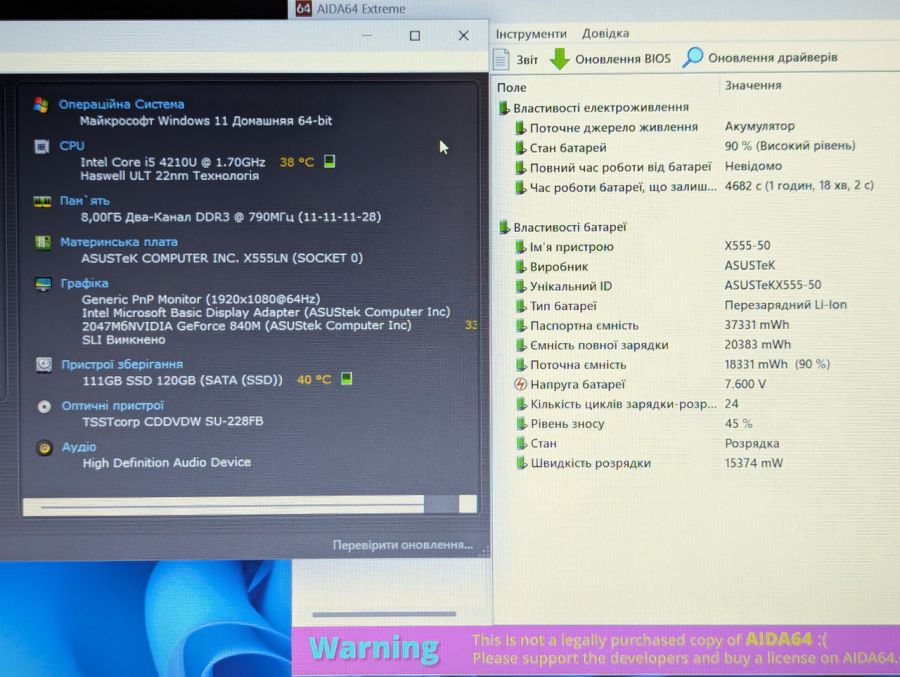Image resolution: width=900 pixels, height=677 pixels.
Task: Click the speaker icon by Аудіо
Action: coord(44,448)
